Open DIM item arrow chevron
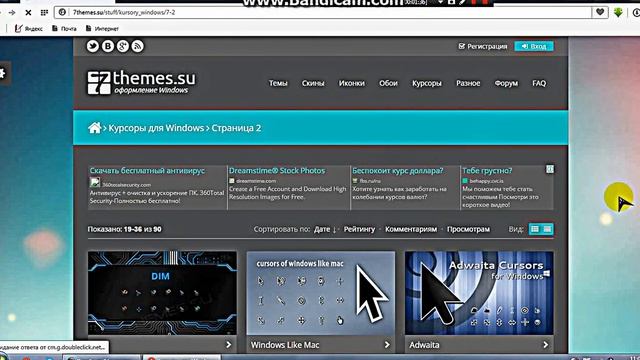 (229, 345)
